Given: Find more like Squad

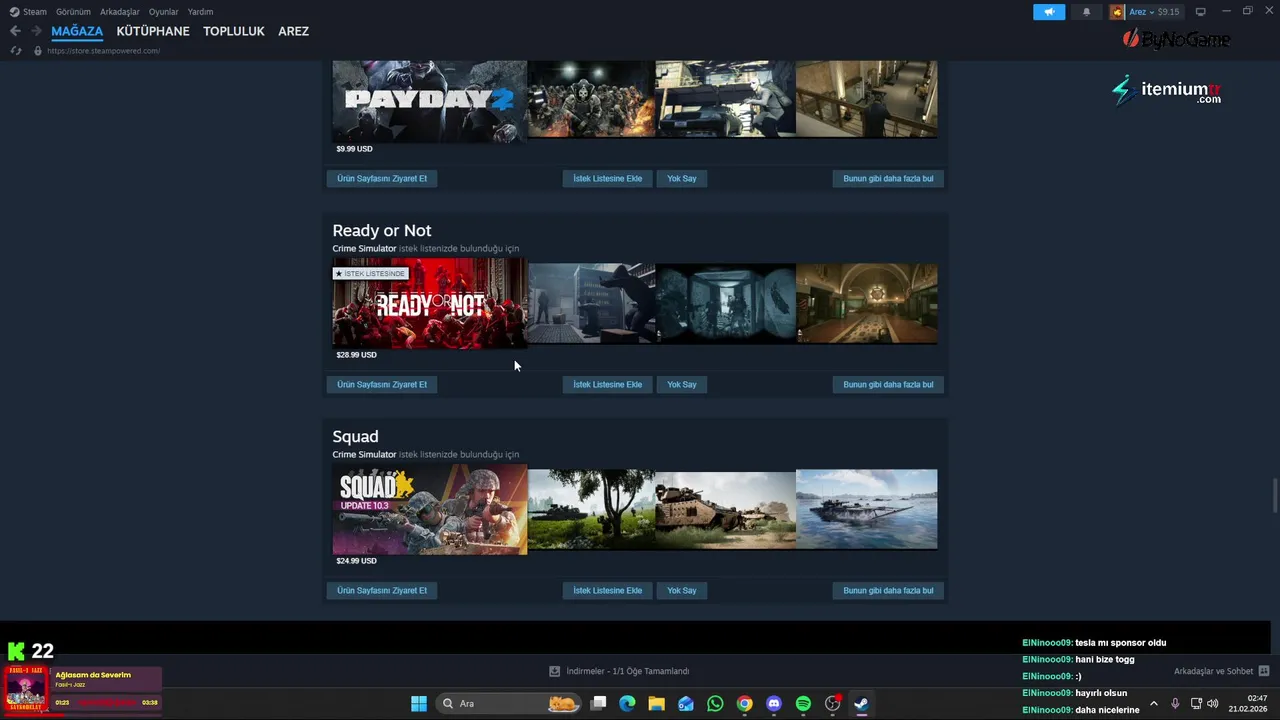Looking at the screenshot, I should (x=888, y=590).
